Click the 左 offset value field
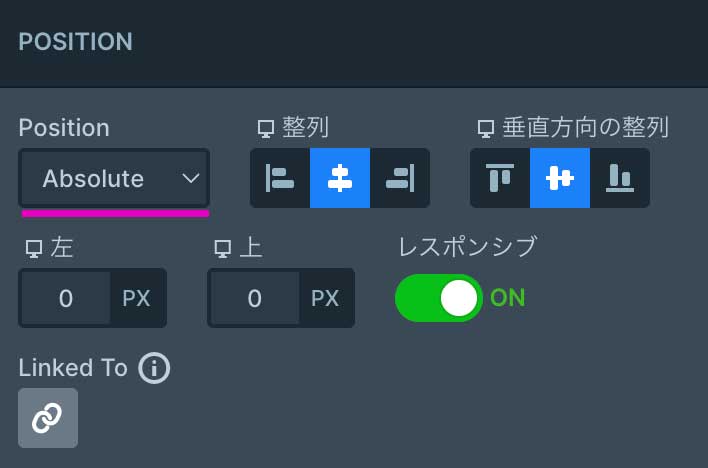This screenshot has width=708, height=468. point(65,298)
